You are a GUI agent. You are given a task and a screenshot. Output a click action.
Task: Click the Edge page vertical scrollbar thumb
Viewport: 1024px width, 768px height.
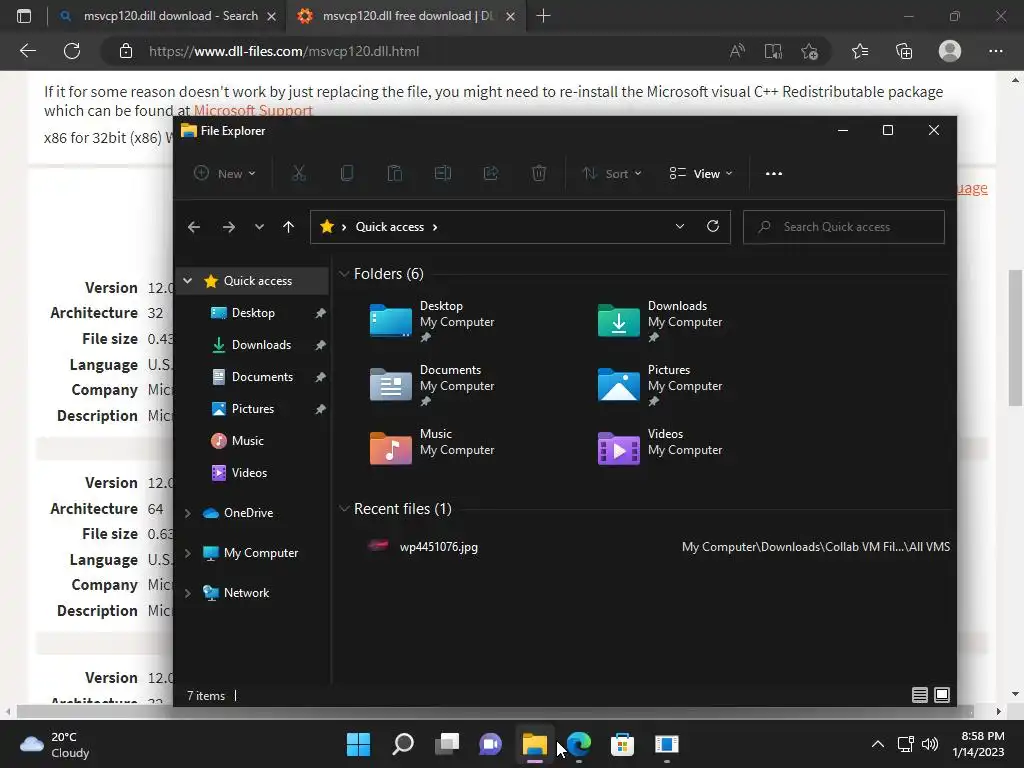1015,338
